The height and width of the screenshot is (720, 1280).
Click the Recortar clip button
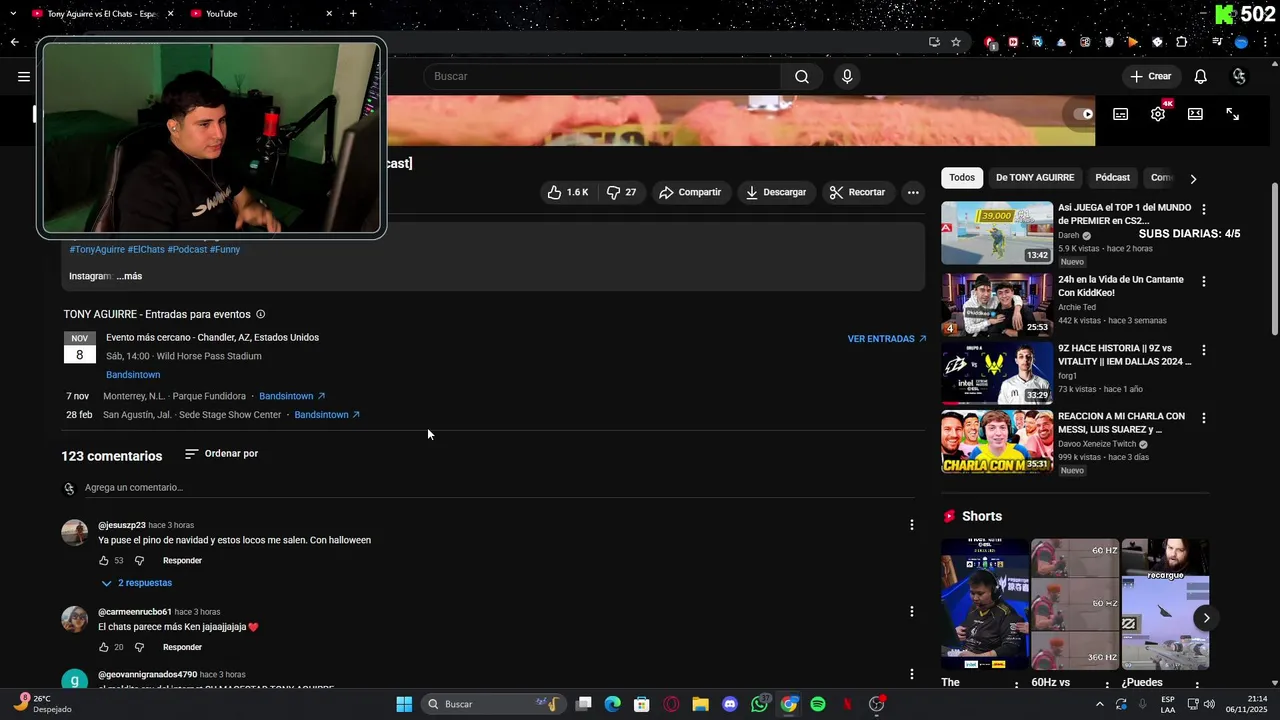(857, 192)
